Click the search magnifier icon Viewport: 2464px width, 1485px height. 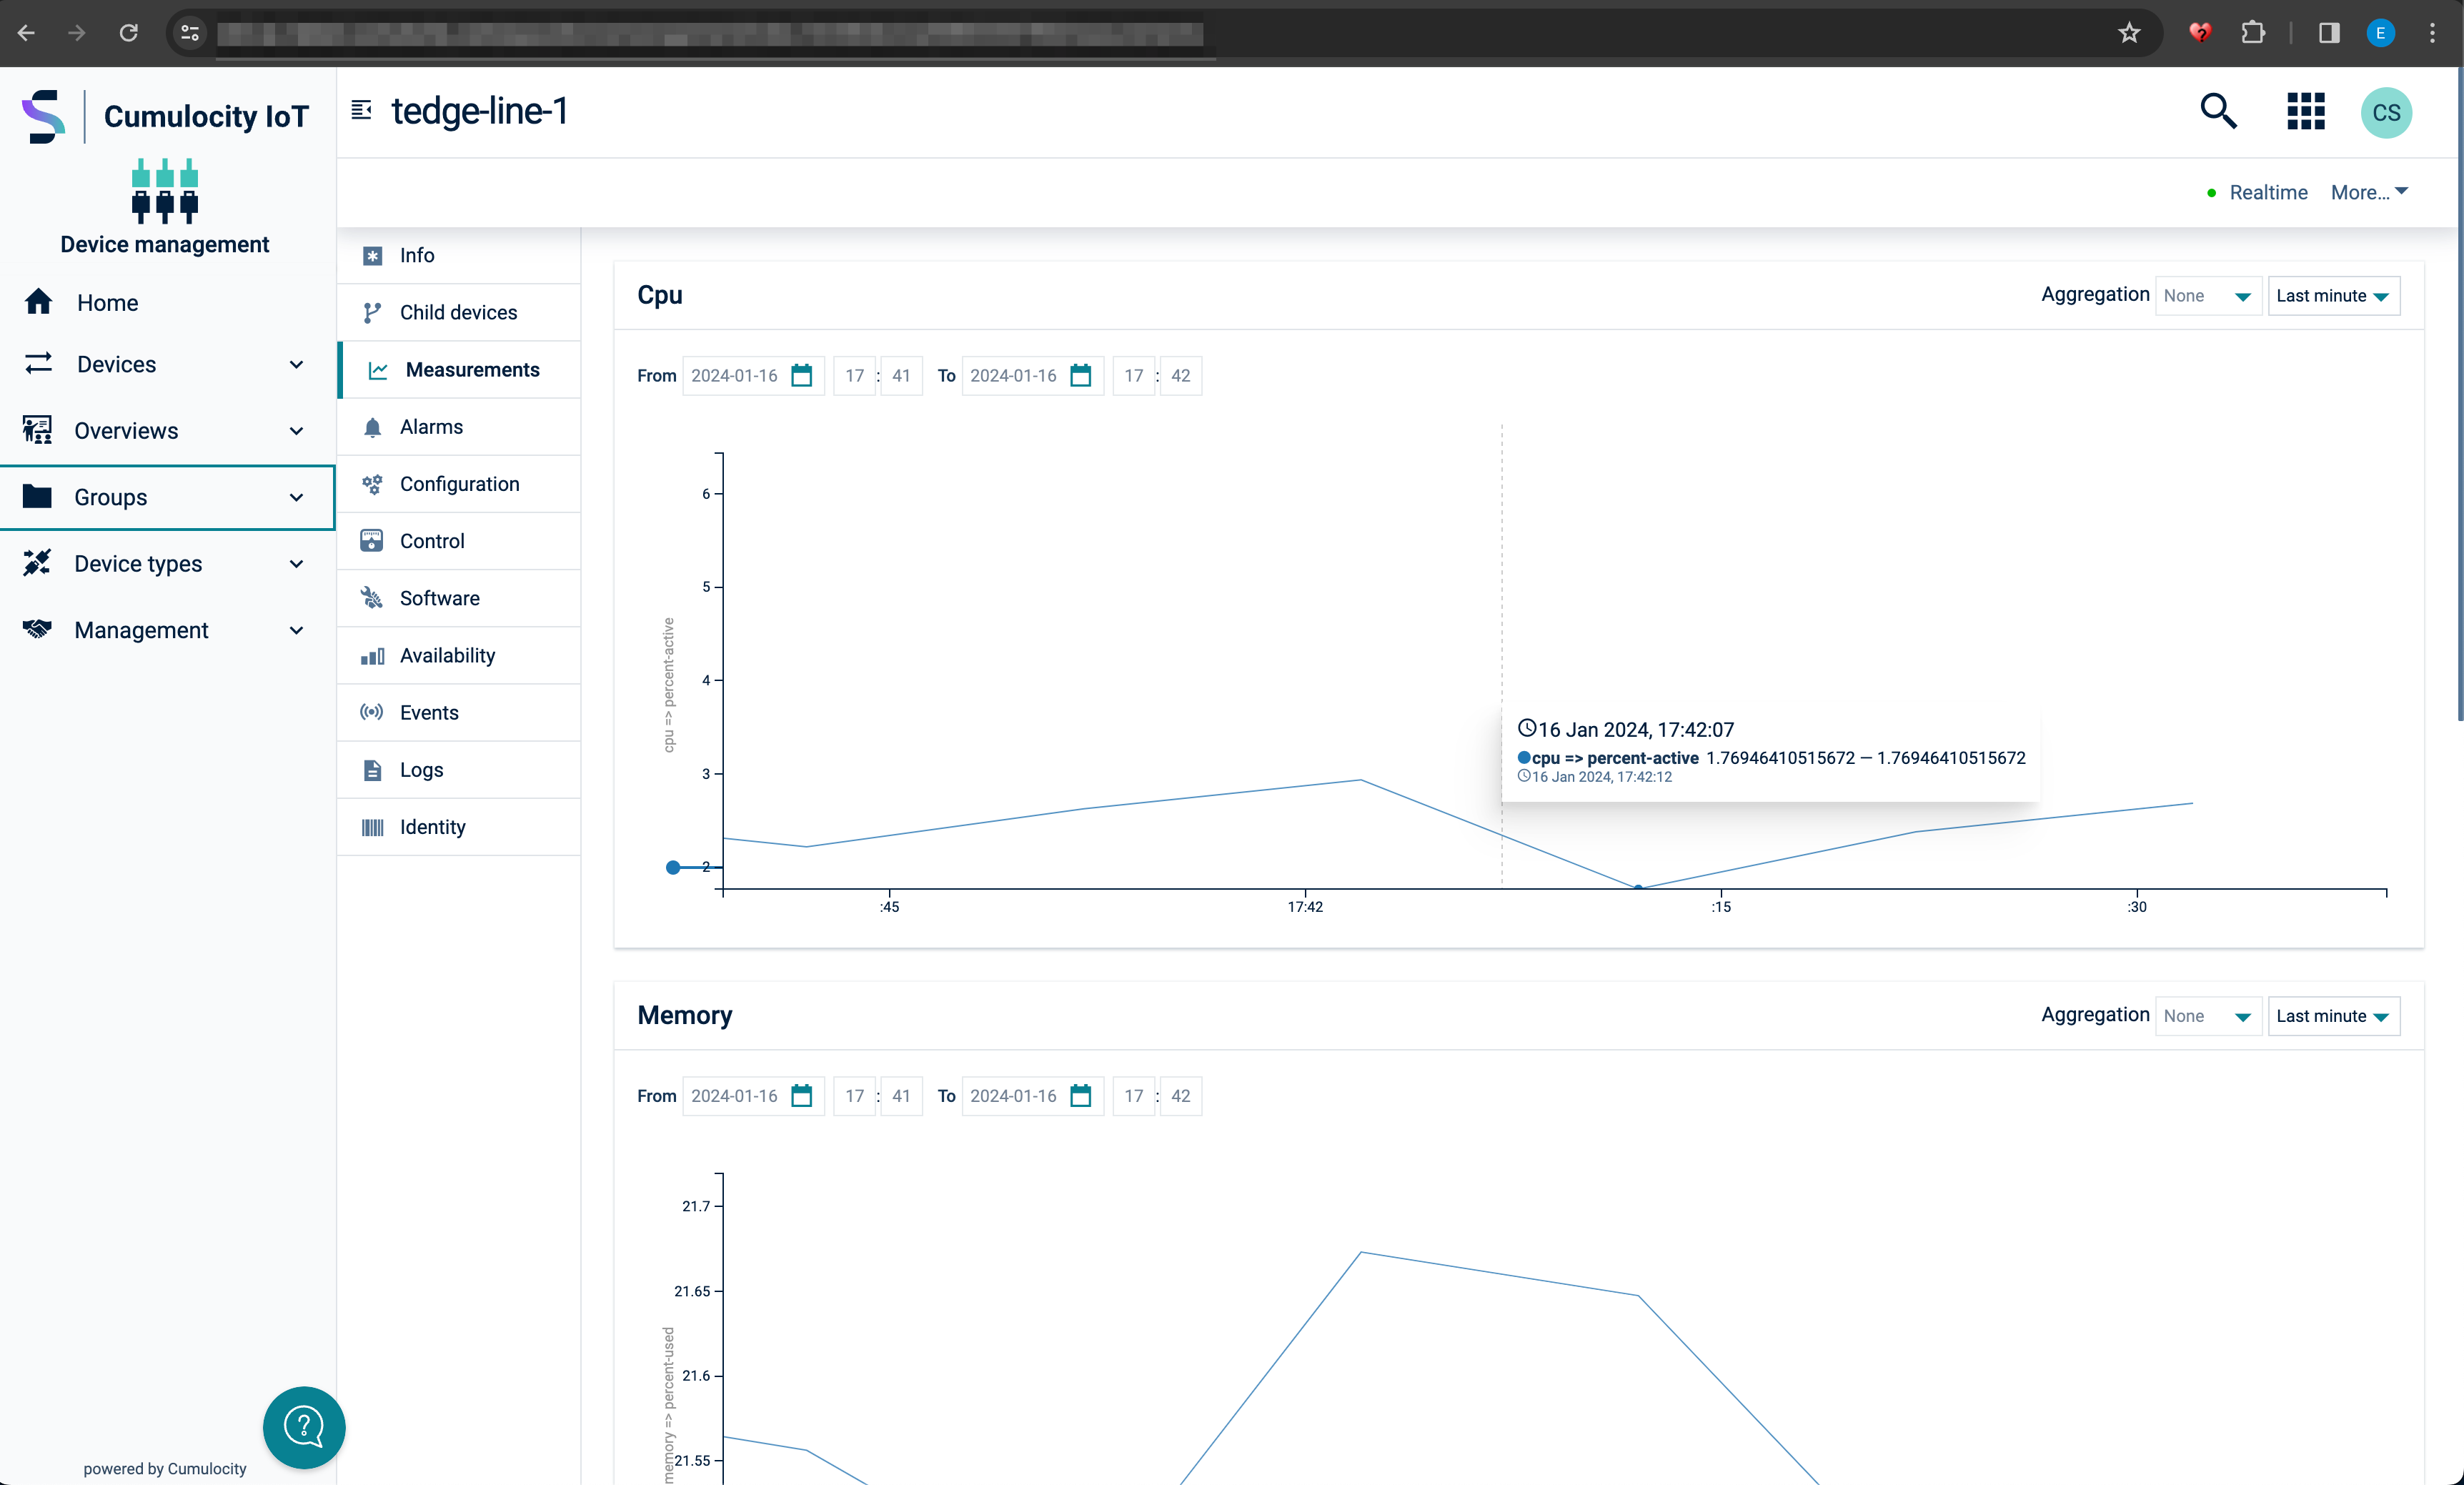point(2217,111)
